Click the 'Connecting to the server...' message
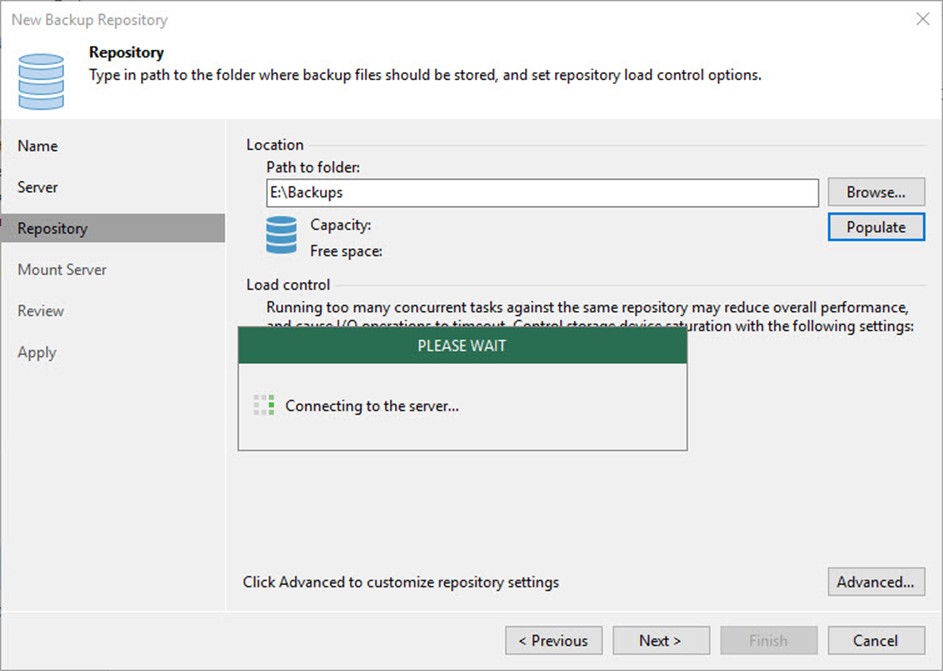The width and height of the screenshot is (943, 671). coord(372,406)
